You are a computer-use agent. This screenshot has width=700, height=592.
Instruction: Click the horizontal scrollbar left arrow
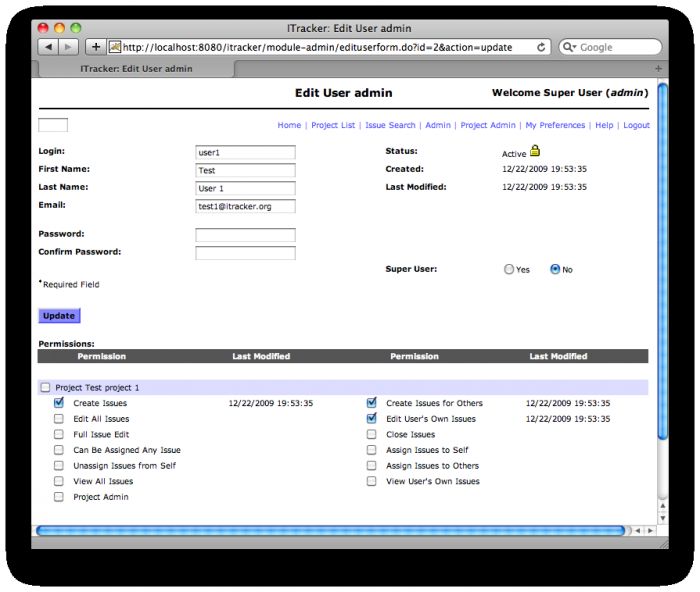638,530
